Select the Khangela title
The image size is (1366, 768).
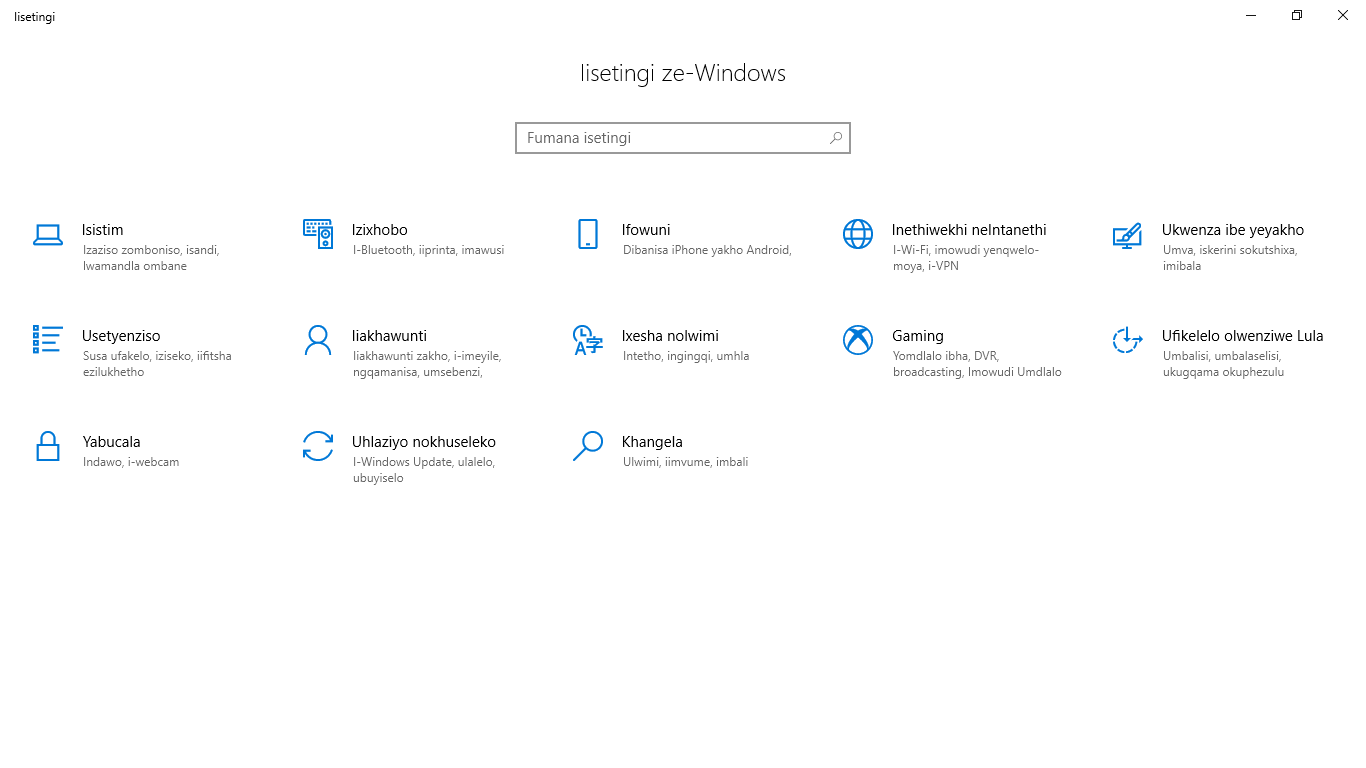coord(652,442)
